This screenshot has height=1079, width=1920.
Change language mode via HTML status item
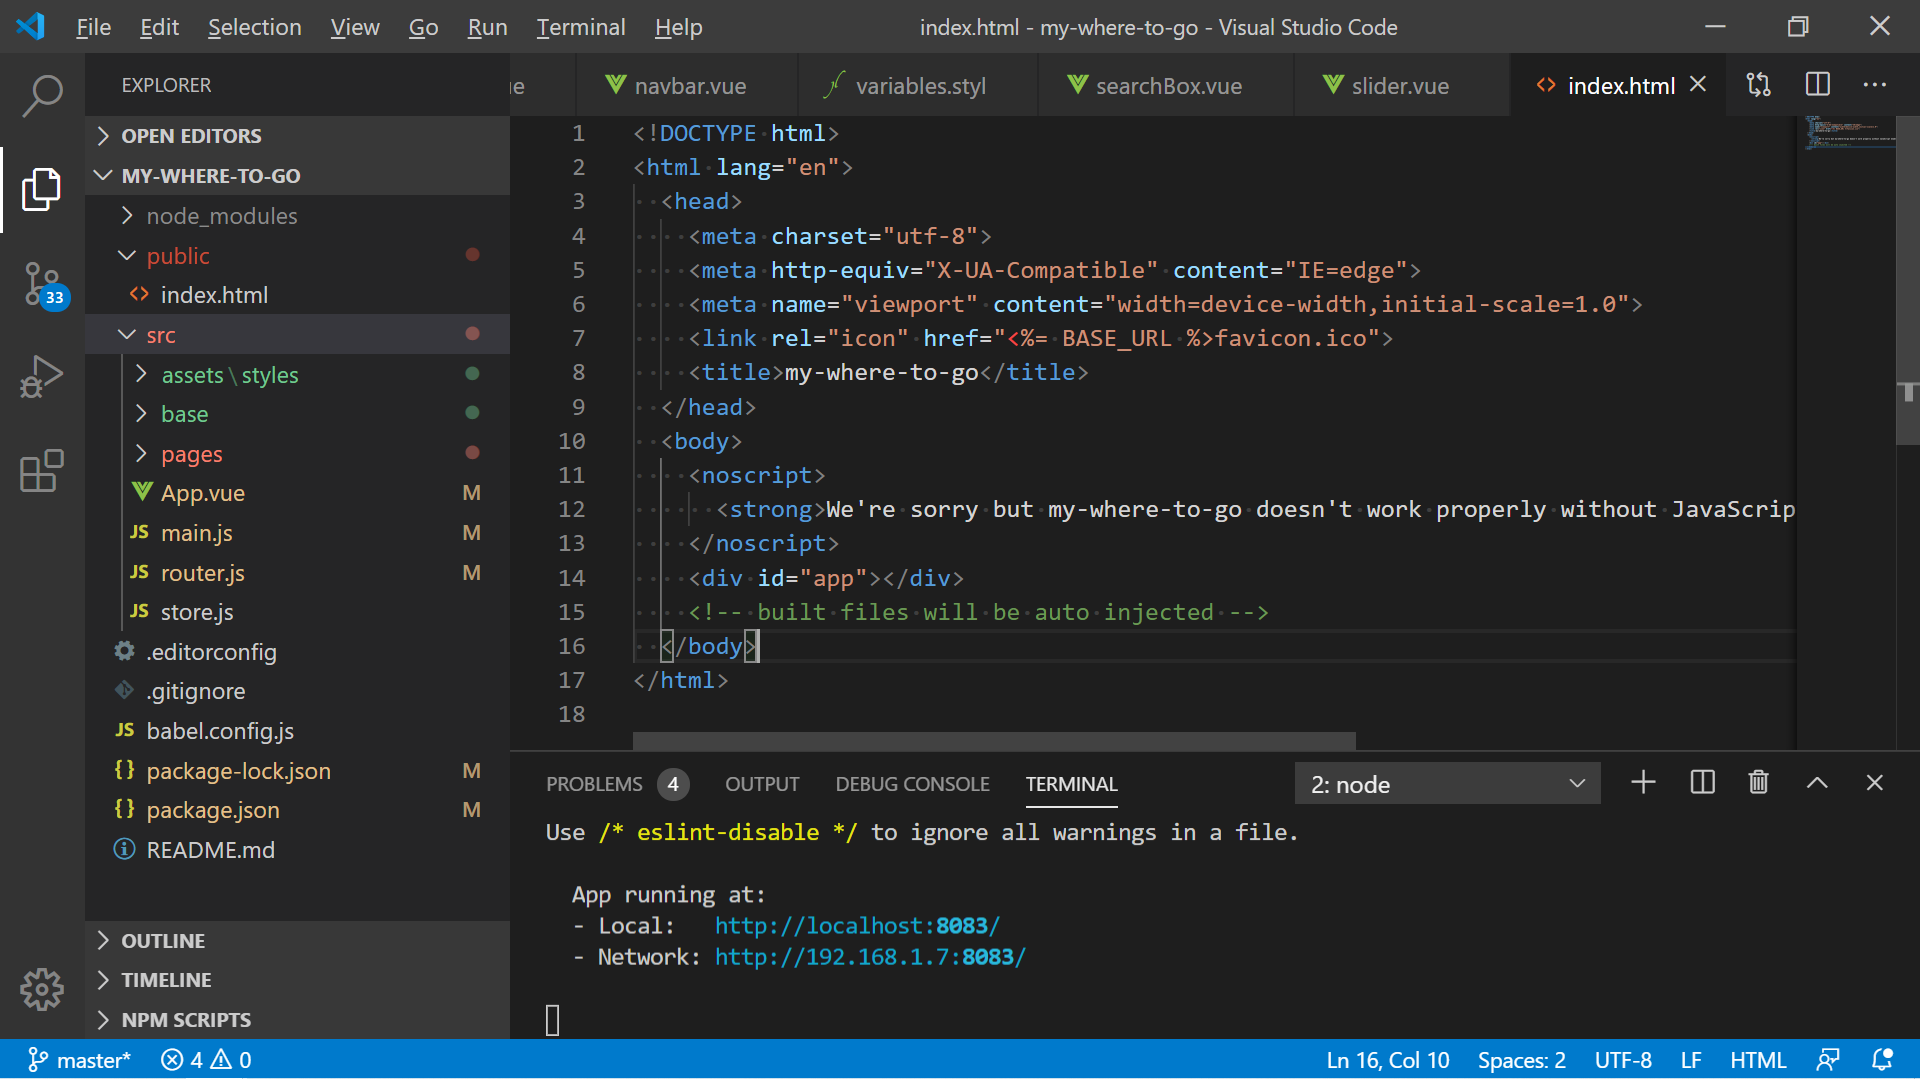(x=1757, y=1060)
